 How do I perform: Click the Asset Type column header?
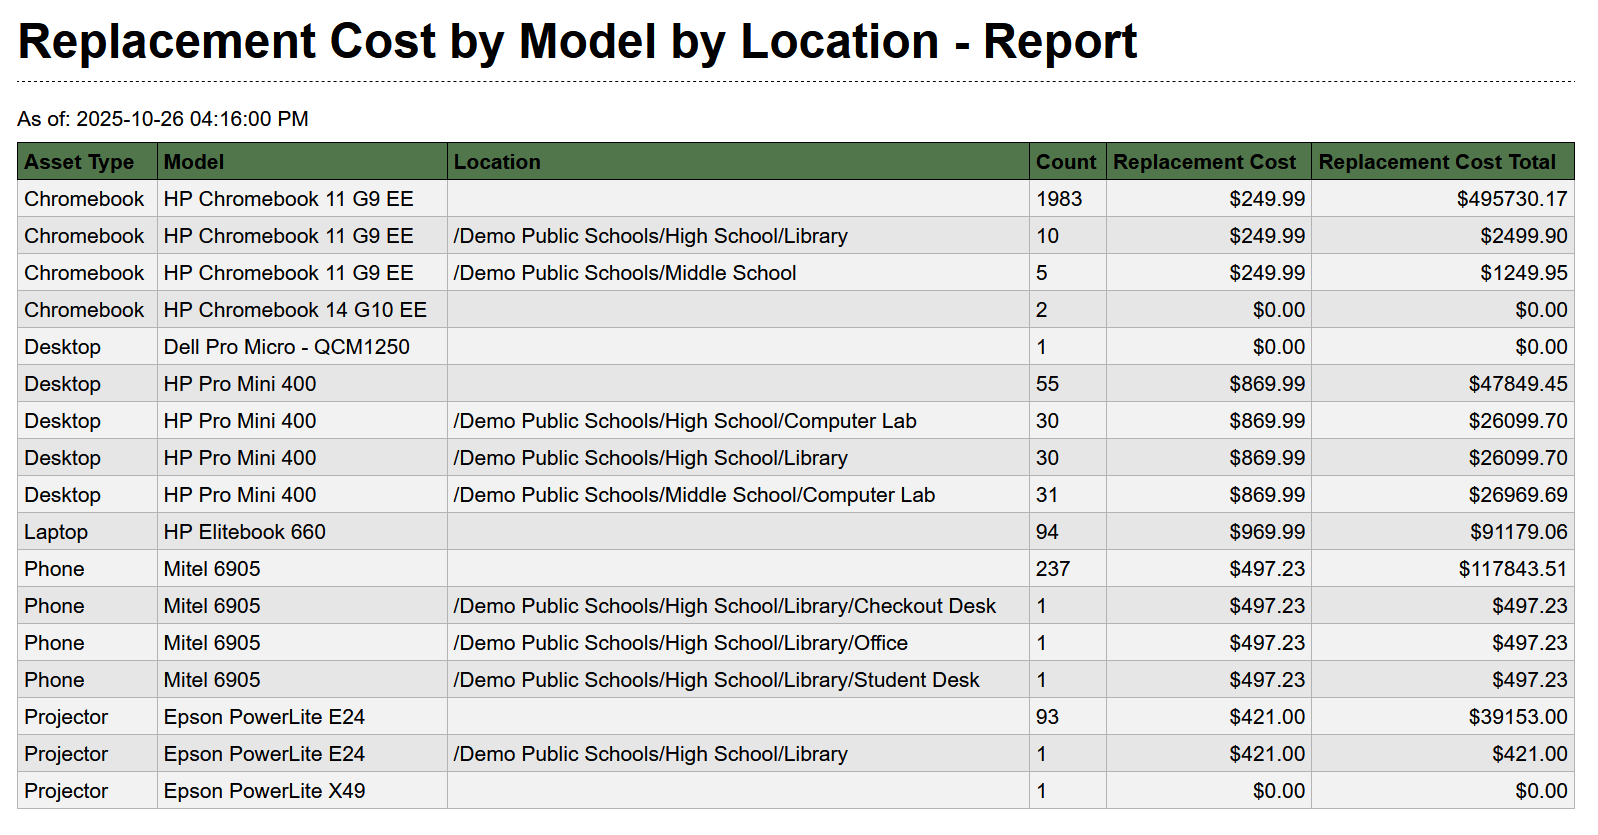[x=79, y=162]
